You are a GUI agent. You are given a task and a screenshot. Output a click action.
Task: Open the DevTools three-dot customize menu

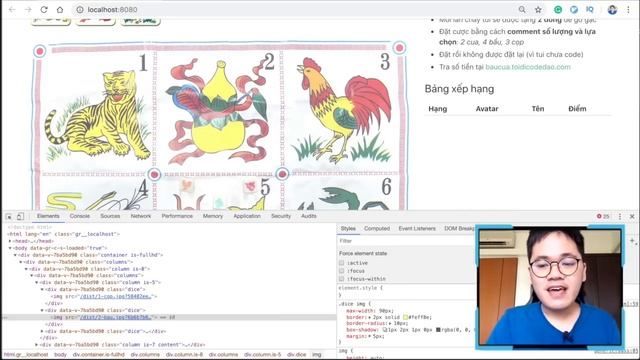point(620,216)
